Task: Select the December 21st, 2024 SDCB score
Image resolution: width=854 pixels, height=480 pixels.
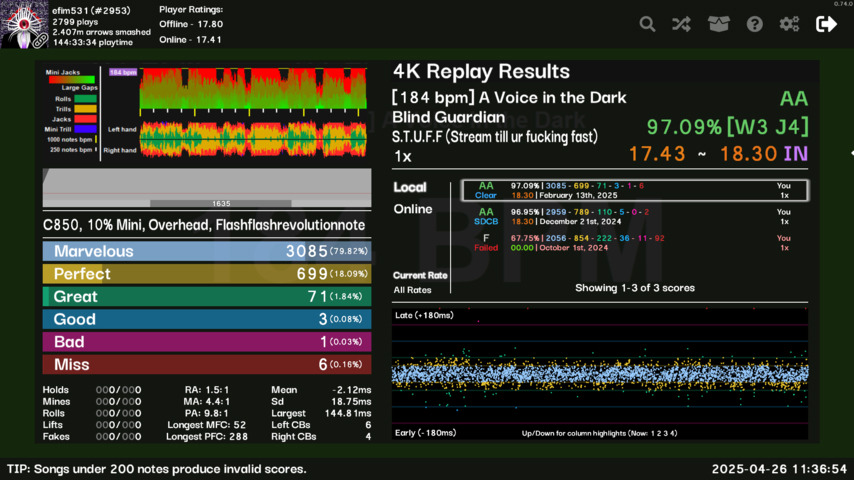Action: click(x=634, y=217)
